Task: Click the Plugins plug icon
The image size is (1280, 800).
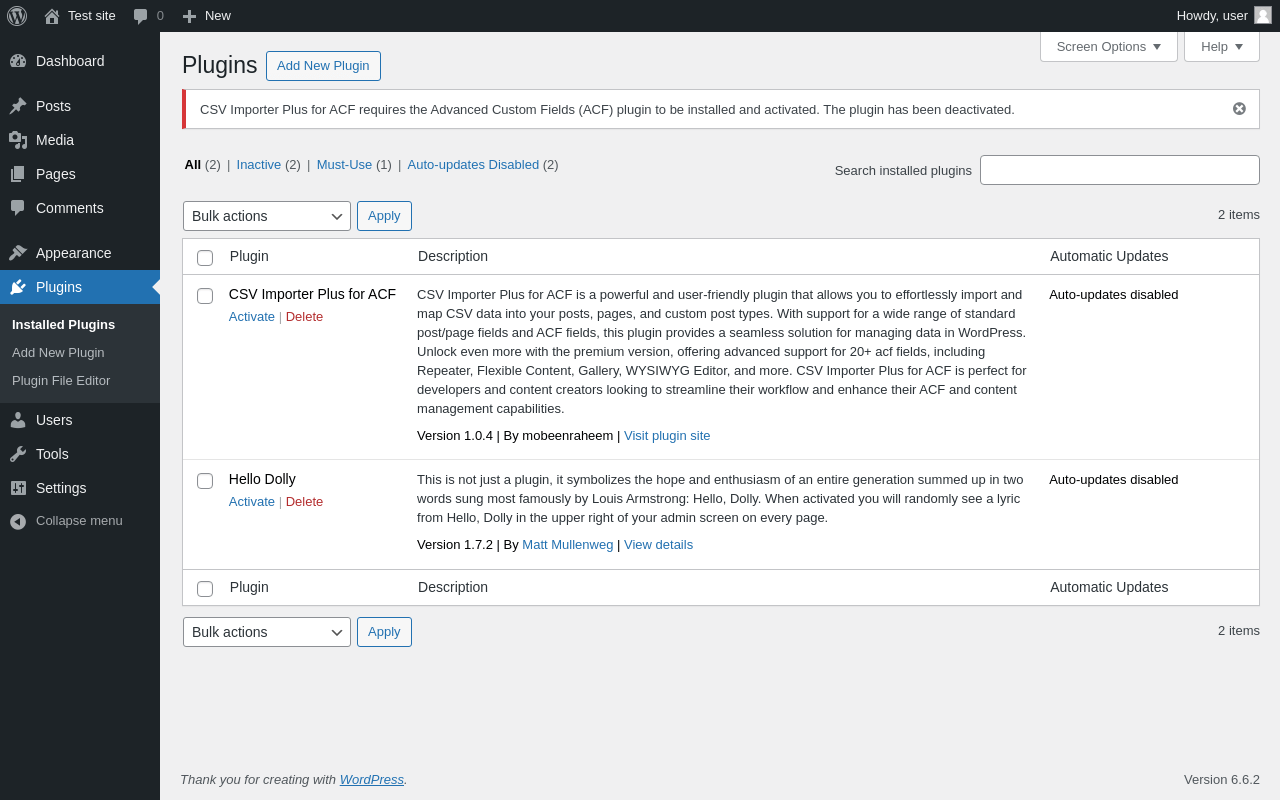Action: 18,287
